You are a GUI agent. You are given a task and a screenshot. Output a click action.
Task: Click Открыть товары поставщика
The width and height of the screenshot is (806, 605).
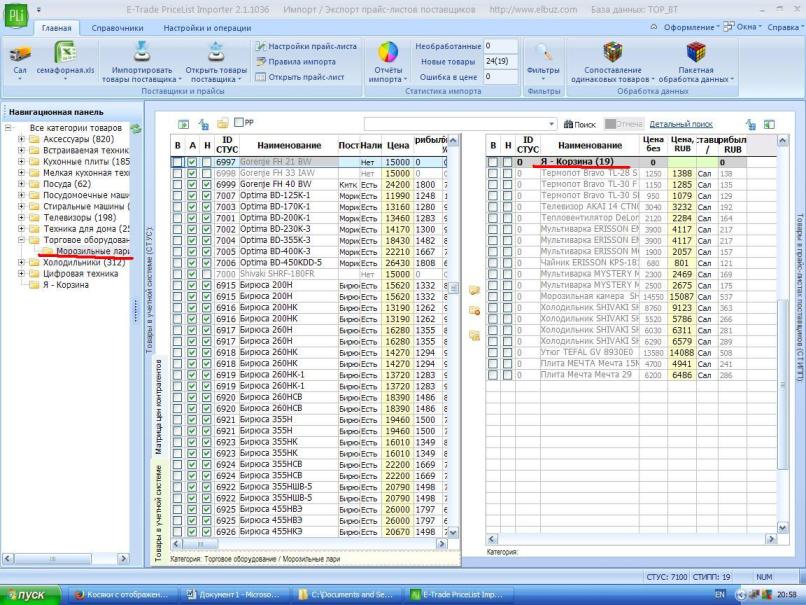pyautogui.click(x=216, y=62)
